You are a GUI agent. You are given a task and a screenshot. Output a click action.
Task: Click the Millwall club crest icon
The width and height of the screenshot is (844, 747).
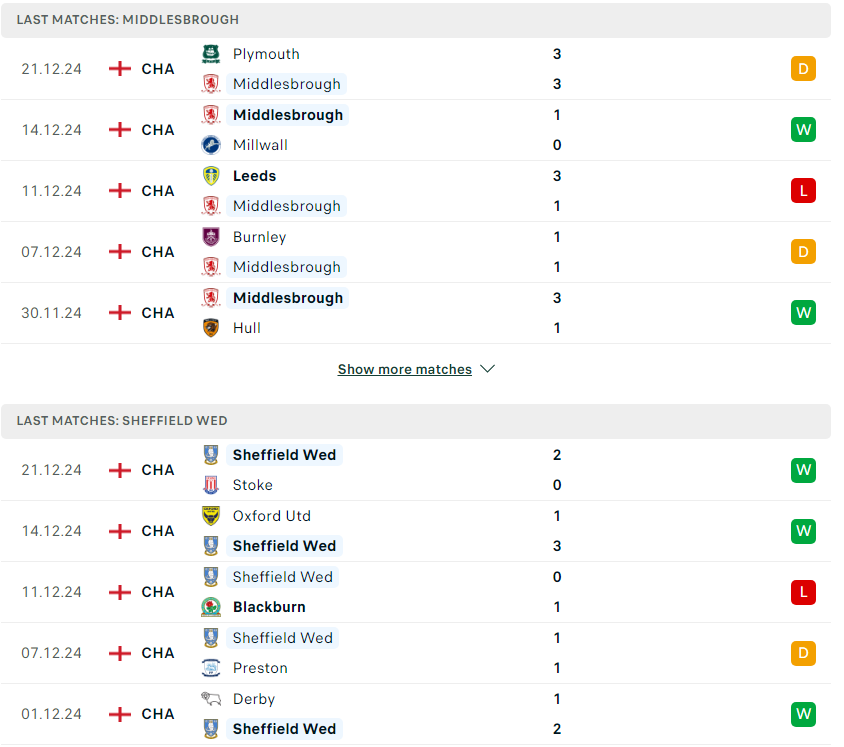coord(211,145)
